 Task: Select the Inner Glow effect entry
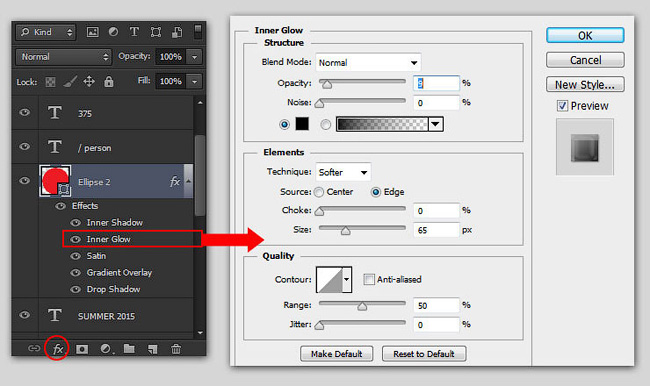pyautogui.click(x=108, y=239)
